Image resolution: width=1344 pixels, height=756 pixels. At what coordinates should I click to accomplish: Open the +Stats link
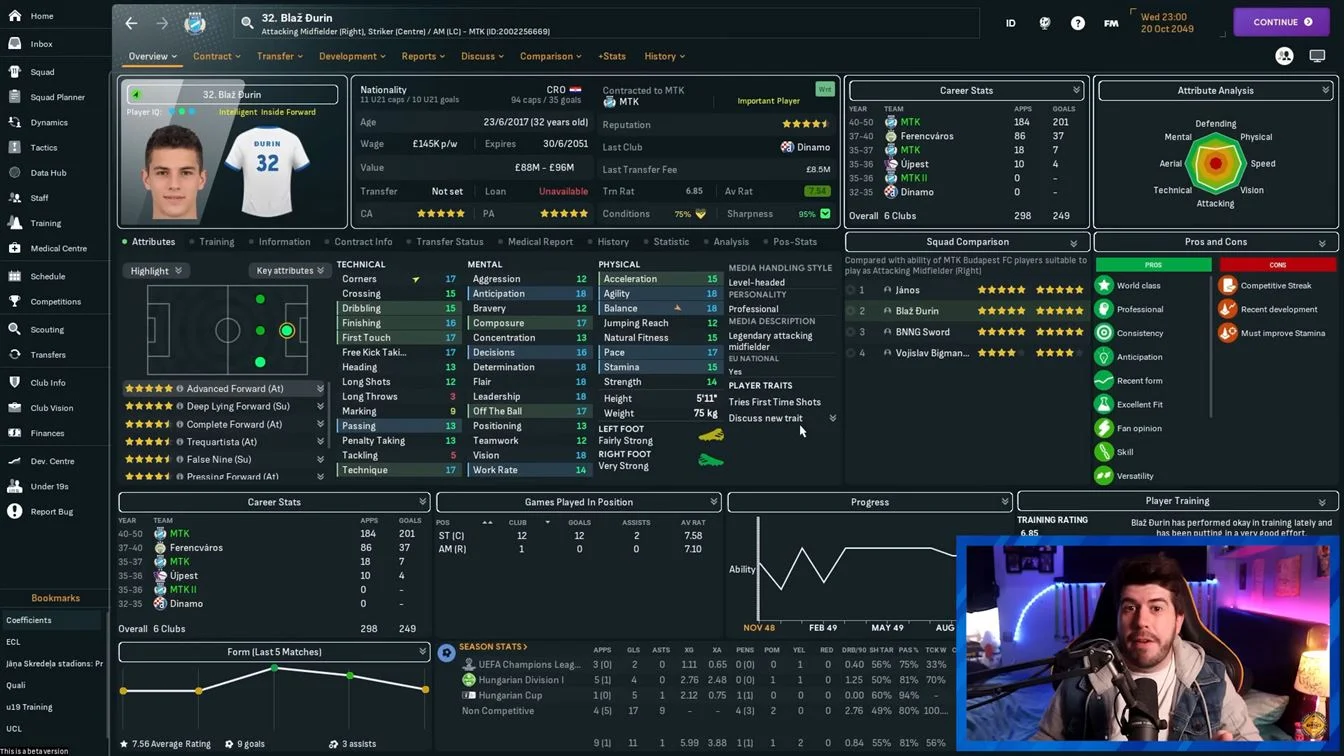coord(612,56)
